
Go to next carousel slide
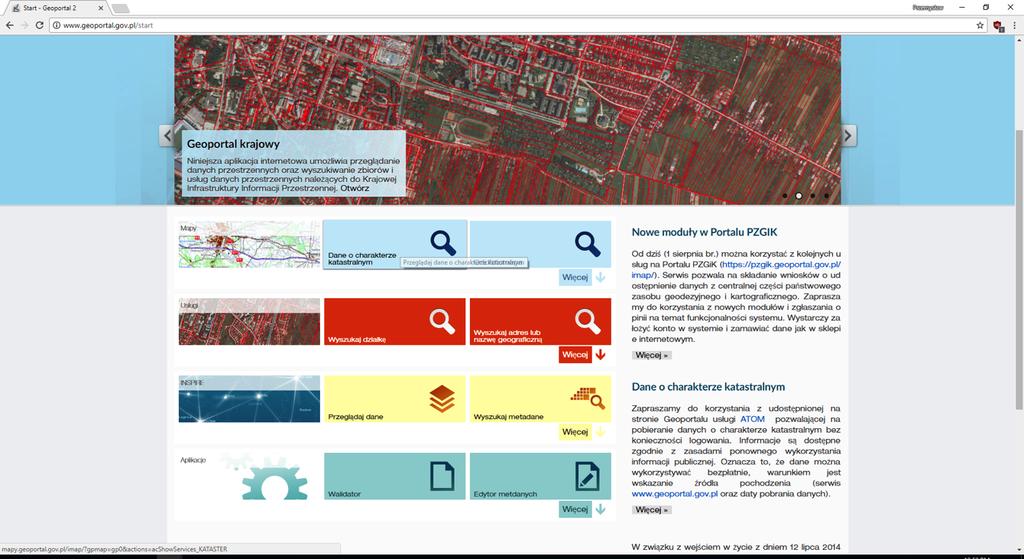(848, 136)
